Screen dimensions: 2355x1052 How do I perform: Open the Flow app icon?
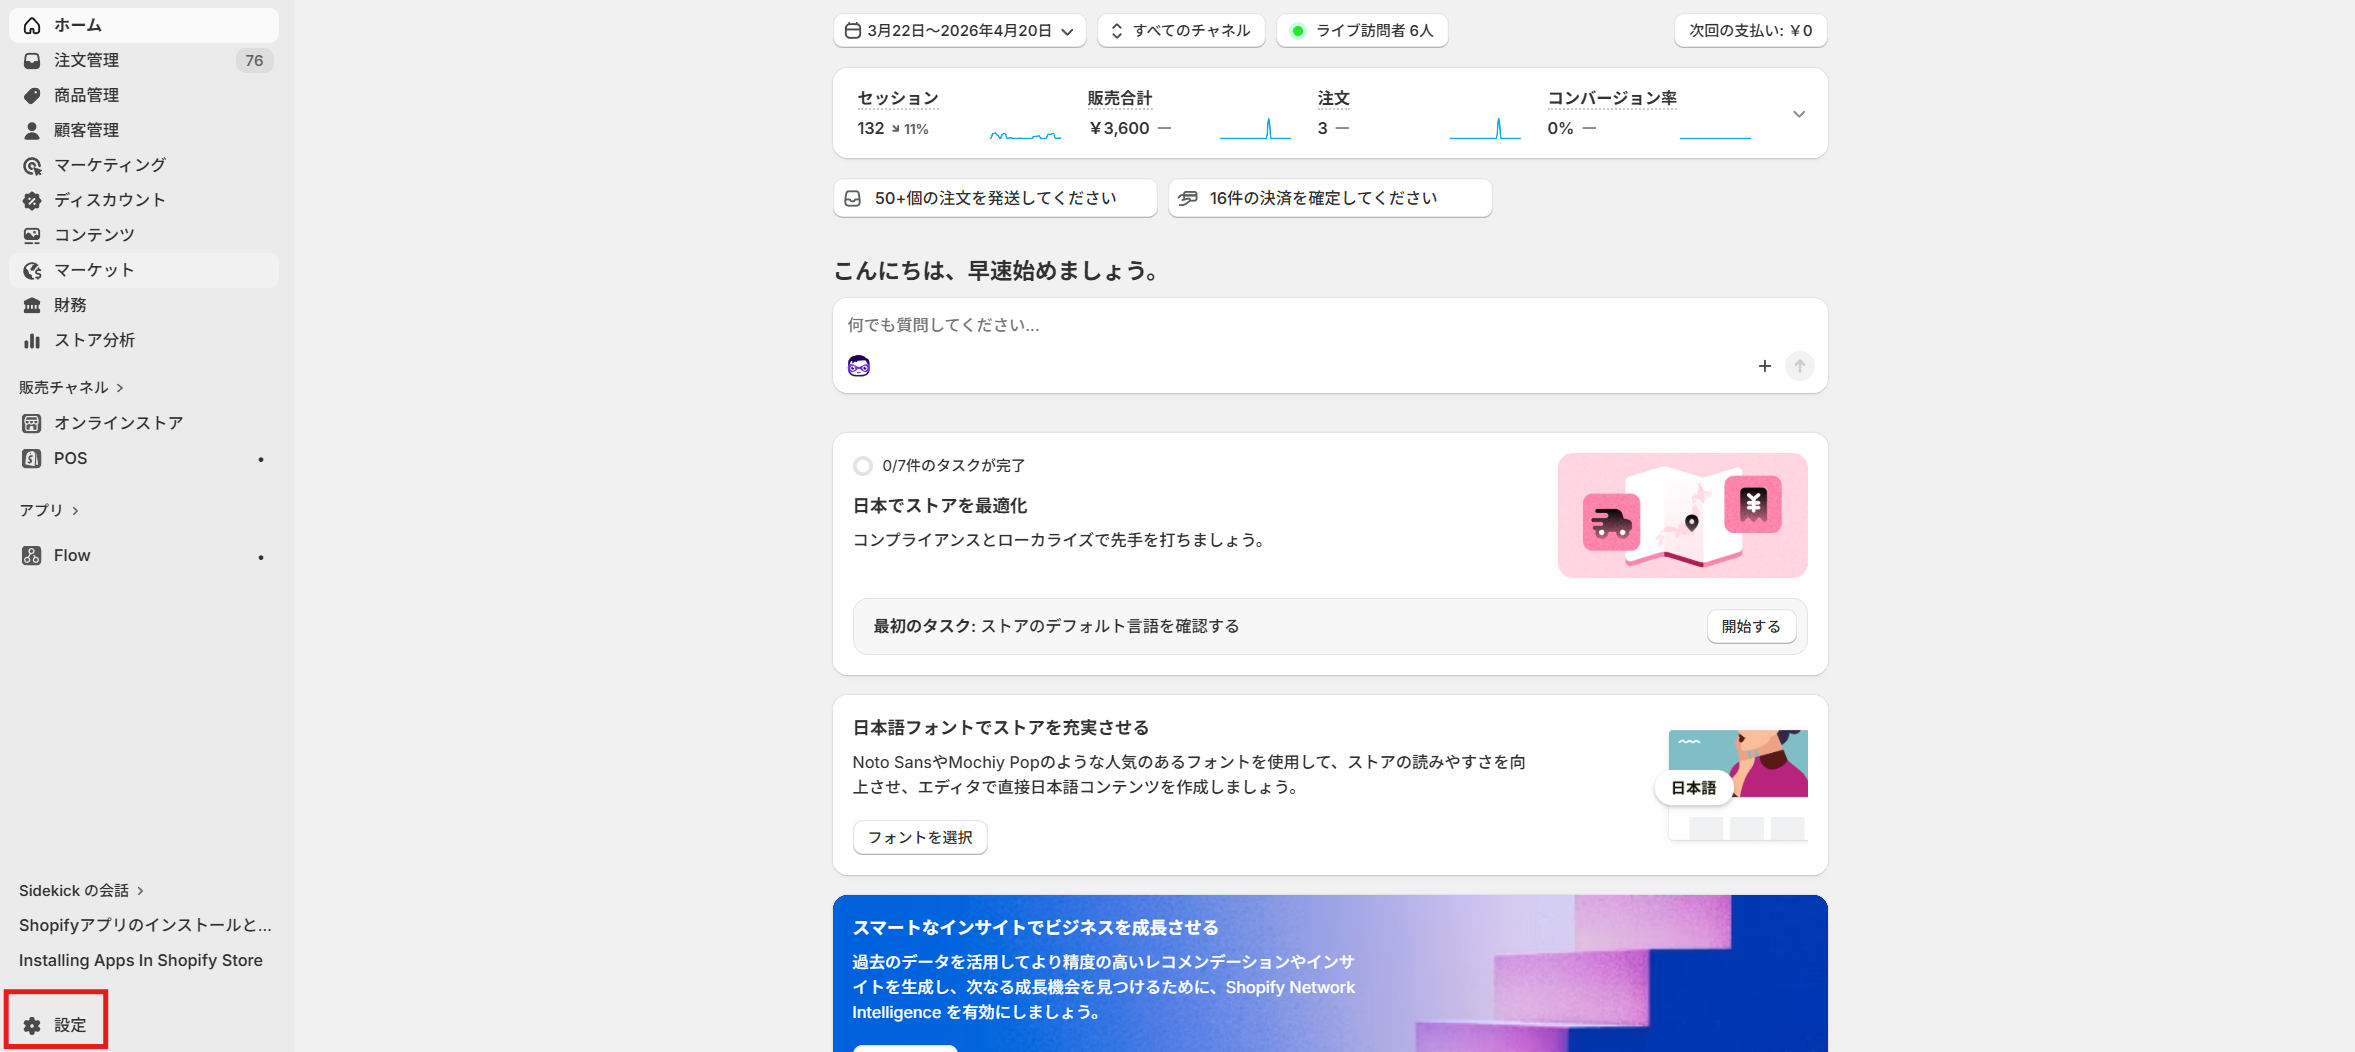[x=31, y=555]
